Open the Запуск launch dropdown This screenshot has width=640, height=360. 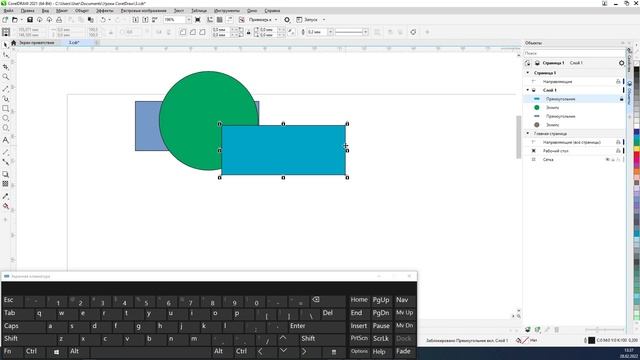pyautogui.click(x=324, y=20)
